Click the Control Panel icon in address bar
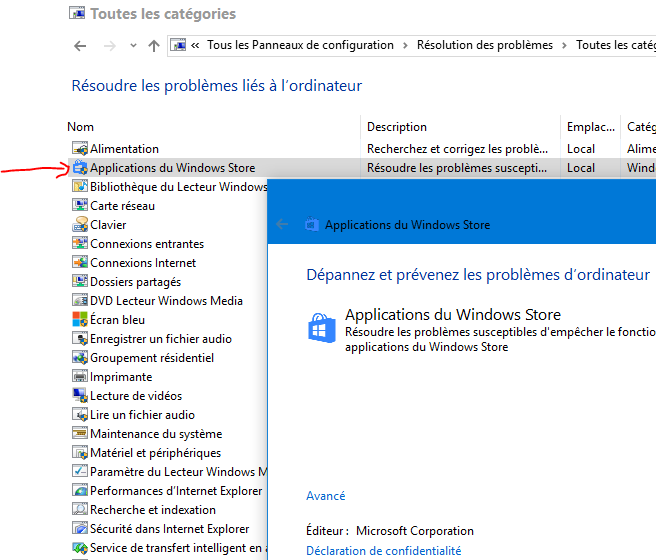Screen dimensions: 656x560 [x=179, y=45]
